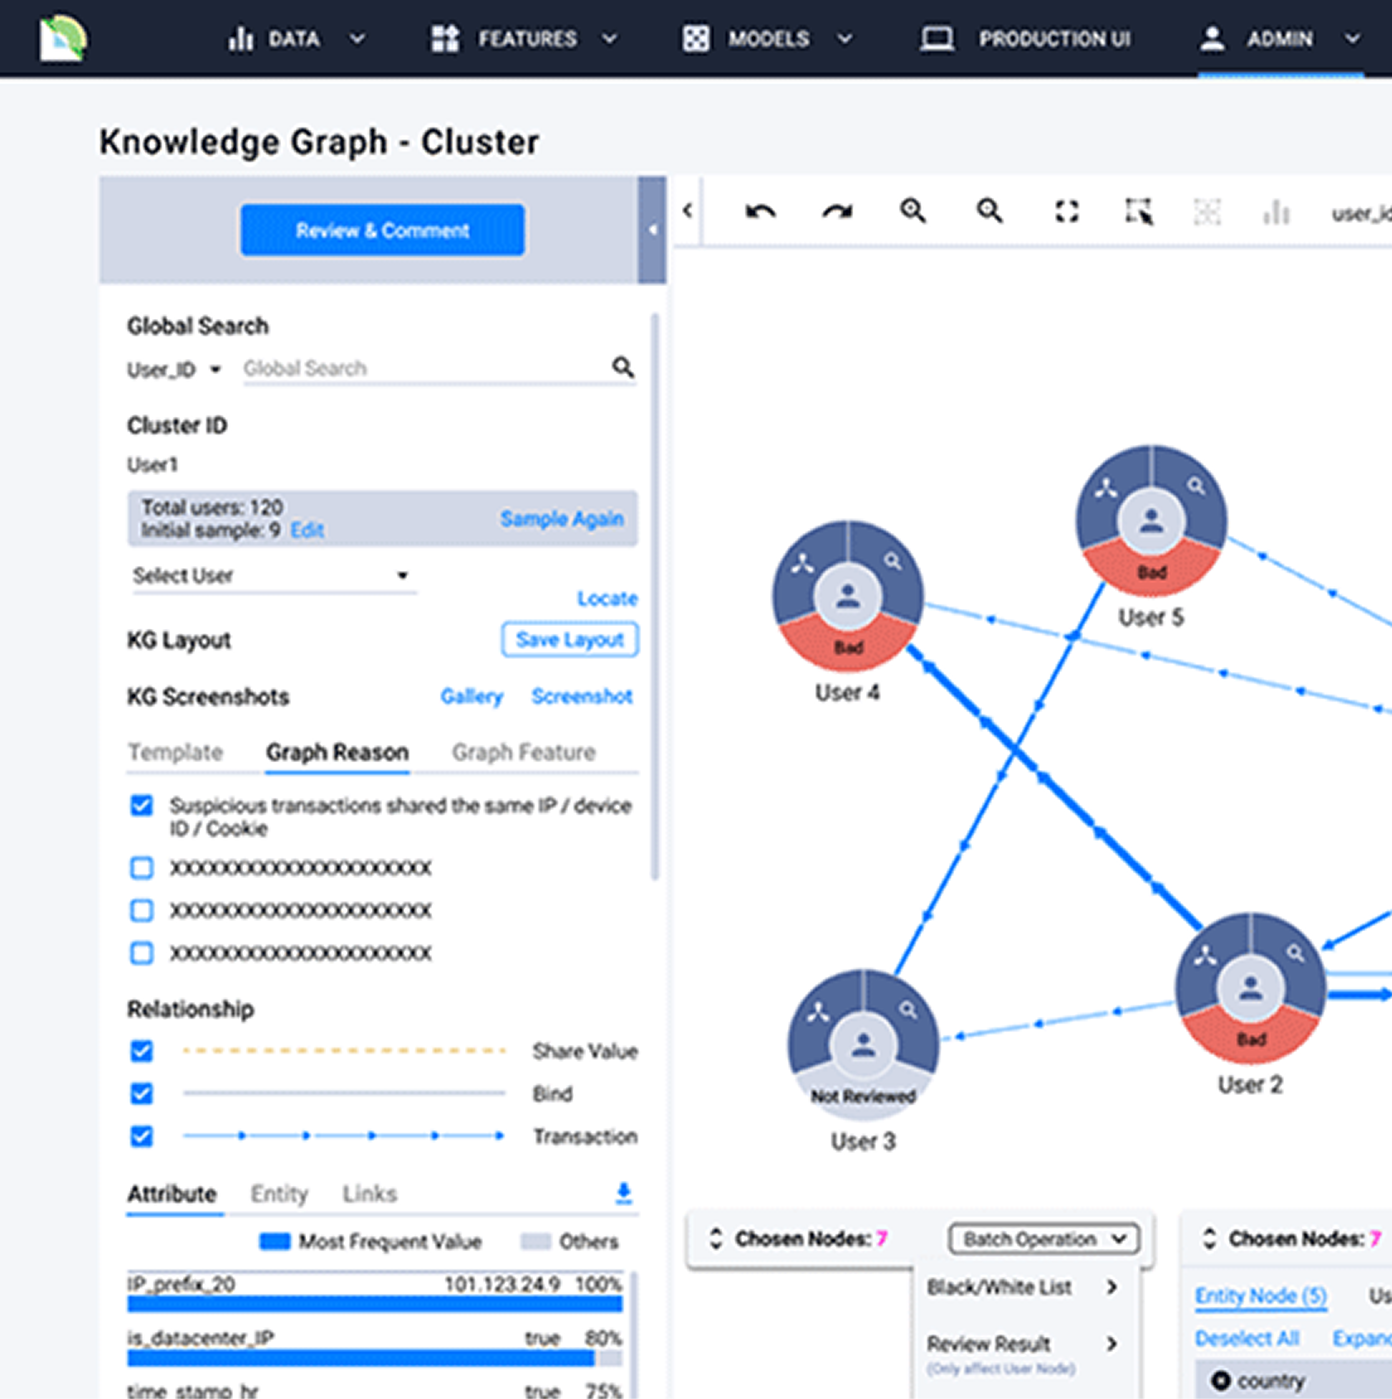Image resolution: width=1392 pixels, height=1399 pixels.
Task: Click the Global Search magnifier icon
Action: tap(623, 367)
